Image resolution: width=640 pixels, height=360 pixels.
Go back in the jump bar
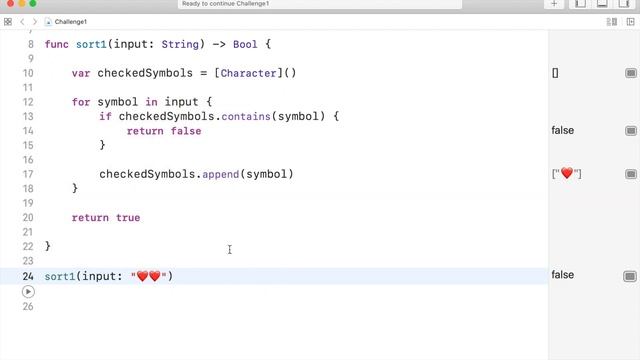(x=22, y=22)
